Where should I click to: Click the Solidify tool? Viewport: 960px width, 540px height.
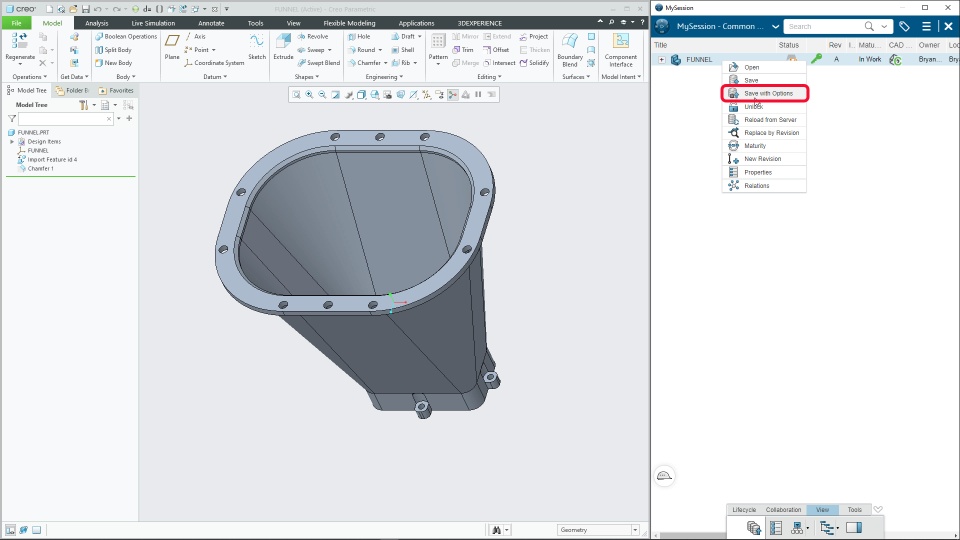534,63
